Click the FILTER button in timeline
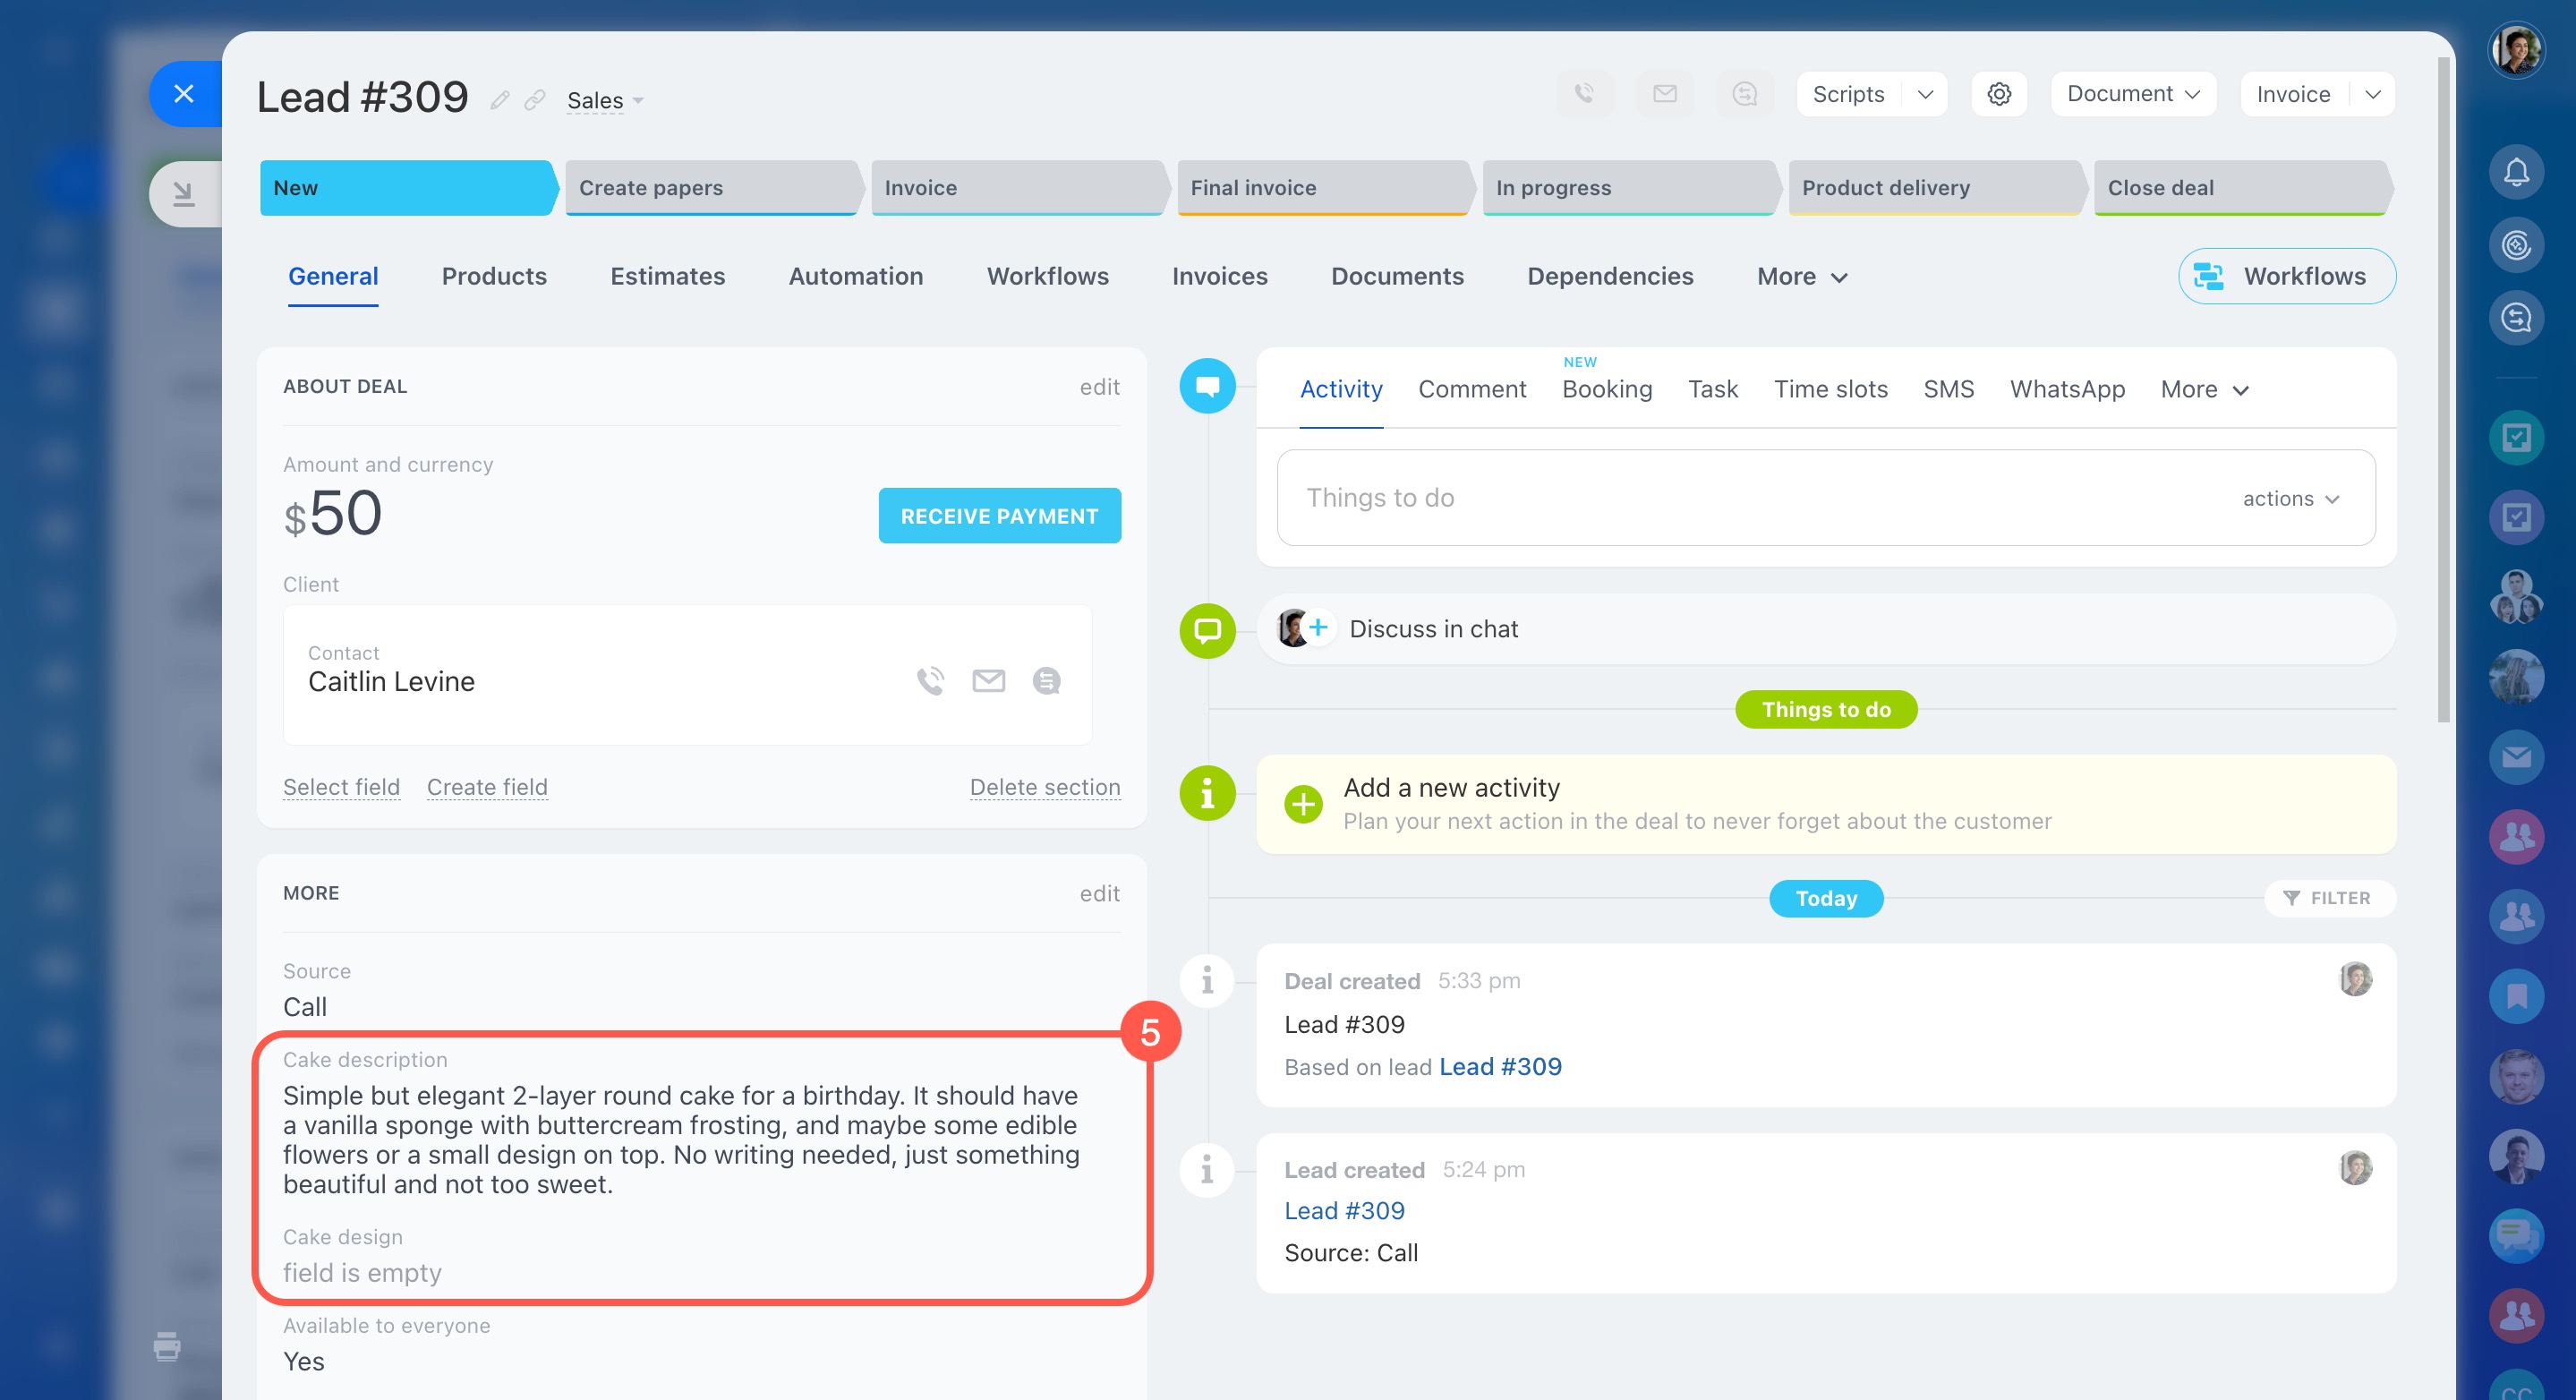 pos(2328,898)
